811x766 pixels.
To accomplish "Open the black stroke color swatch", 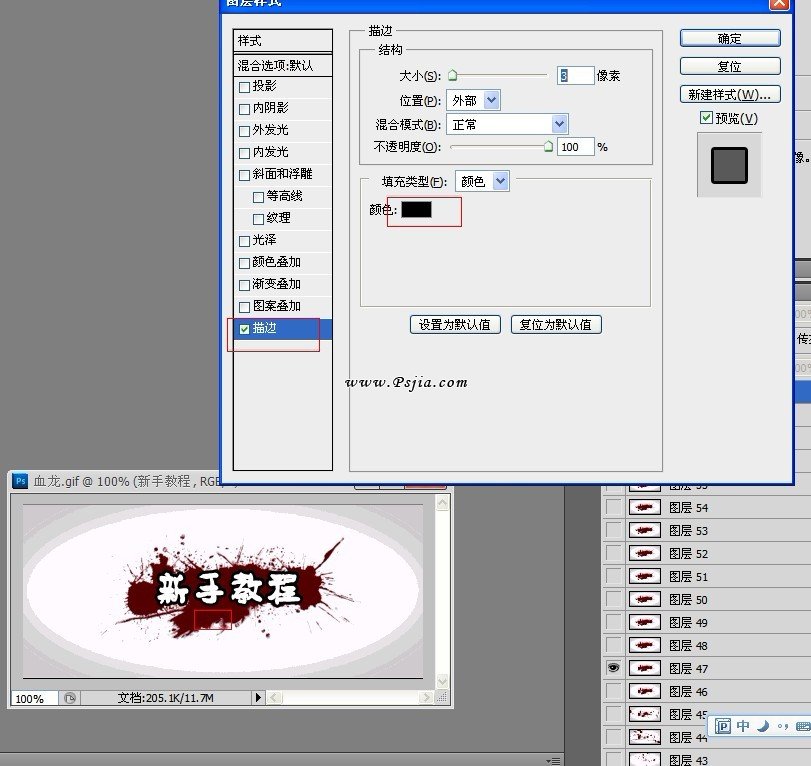I will [416, 209].
